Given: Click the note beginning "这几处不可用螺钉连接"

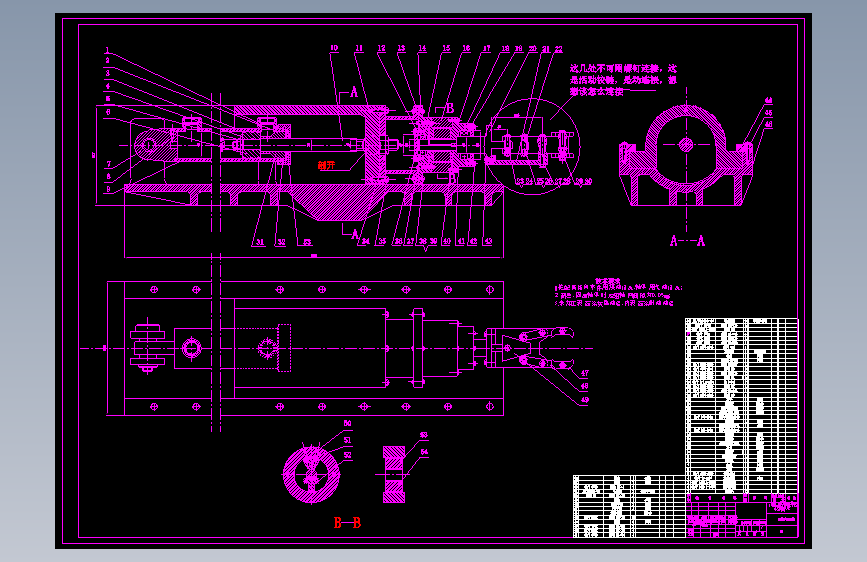Looking at the screenshot, I should pos(623,80).
